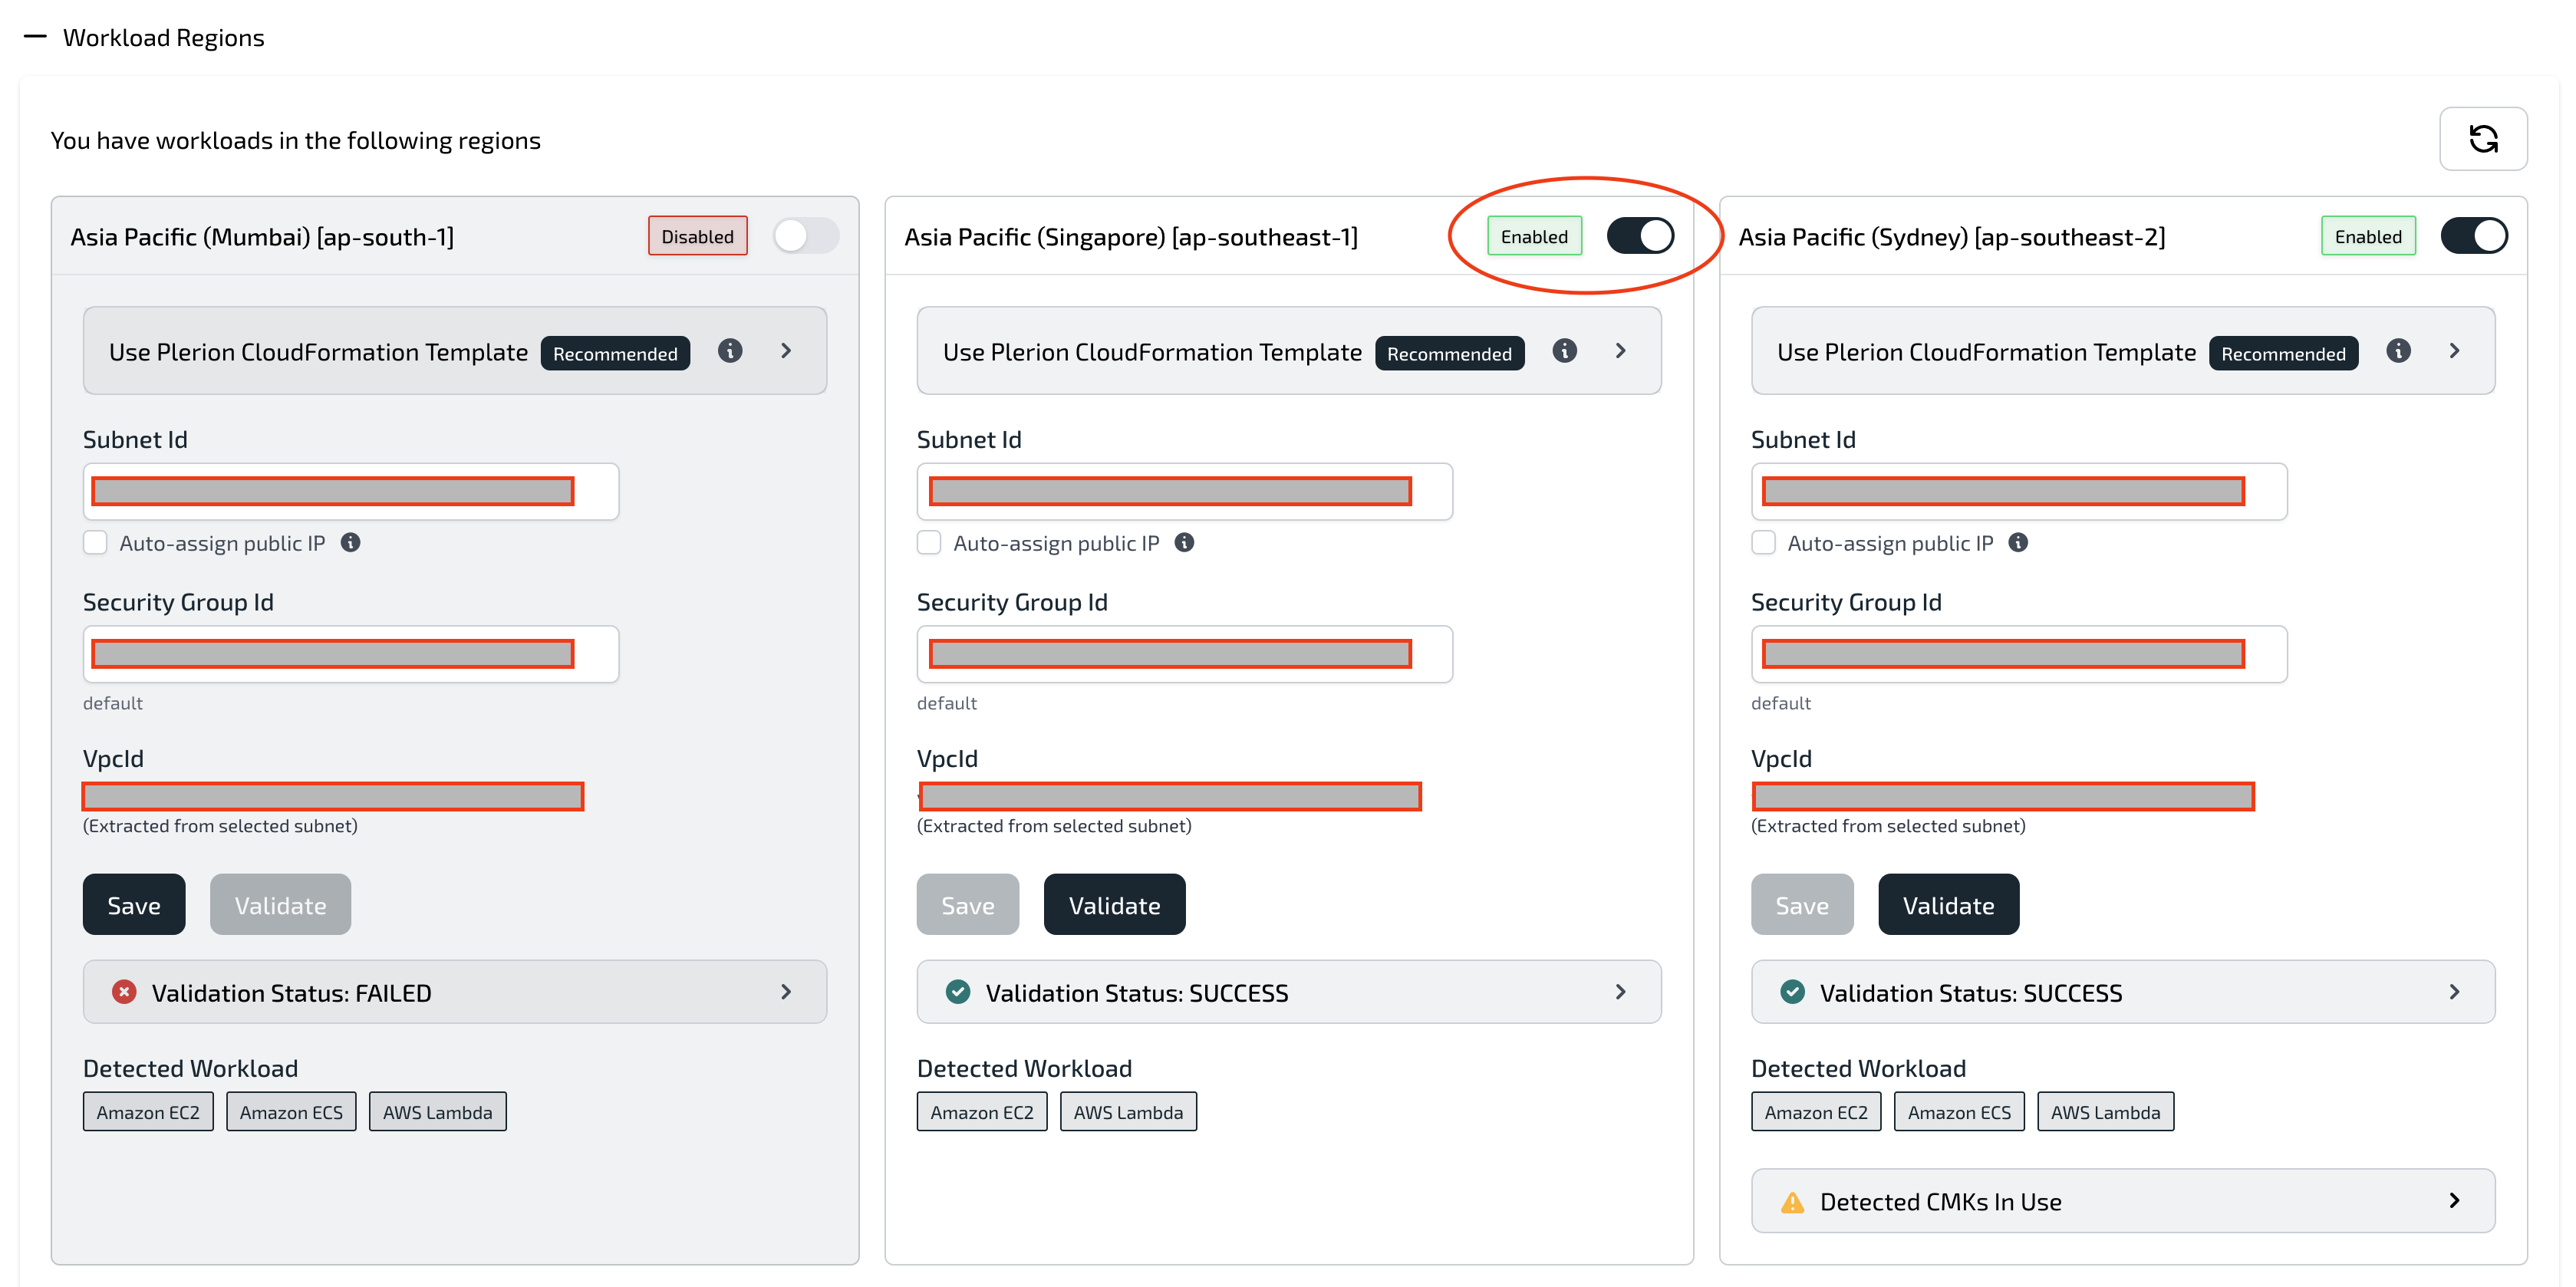Click Validate in the Singapore region card

[x=1114, y=904]
